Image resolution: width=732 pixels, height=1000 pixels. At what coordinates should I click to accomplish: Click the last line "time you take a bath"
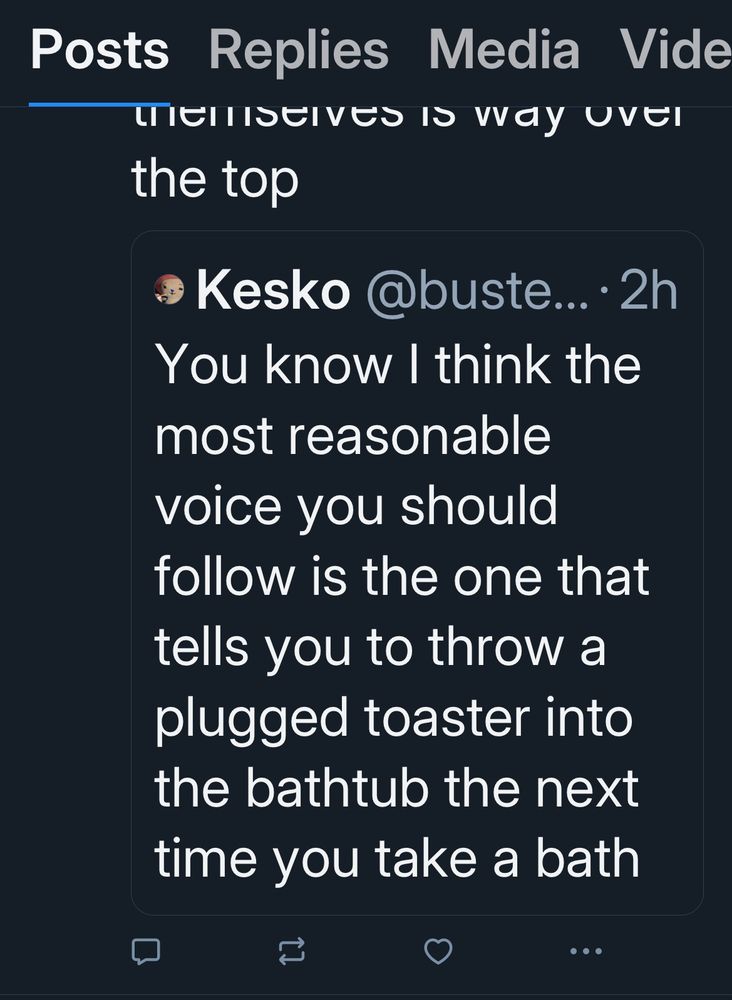tap(396, 859)
